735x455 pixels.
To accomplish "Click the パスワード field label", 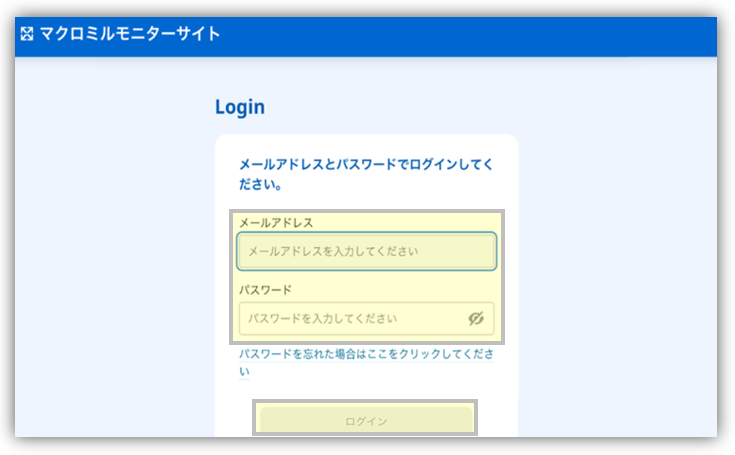I will click(x=265, y=290).
